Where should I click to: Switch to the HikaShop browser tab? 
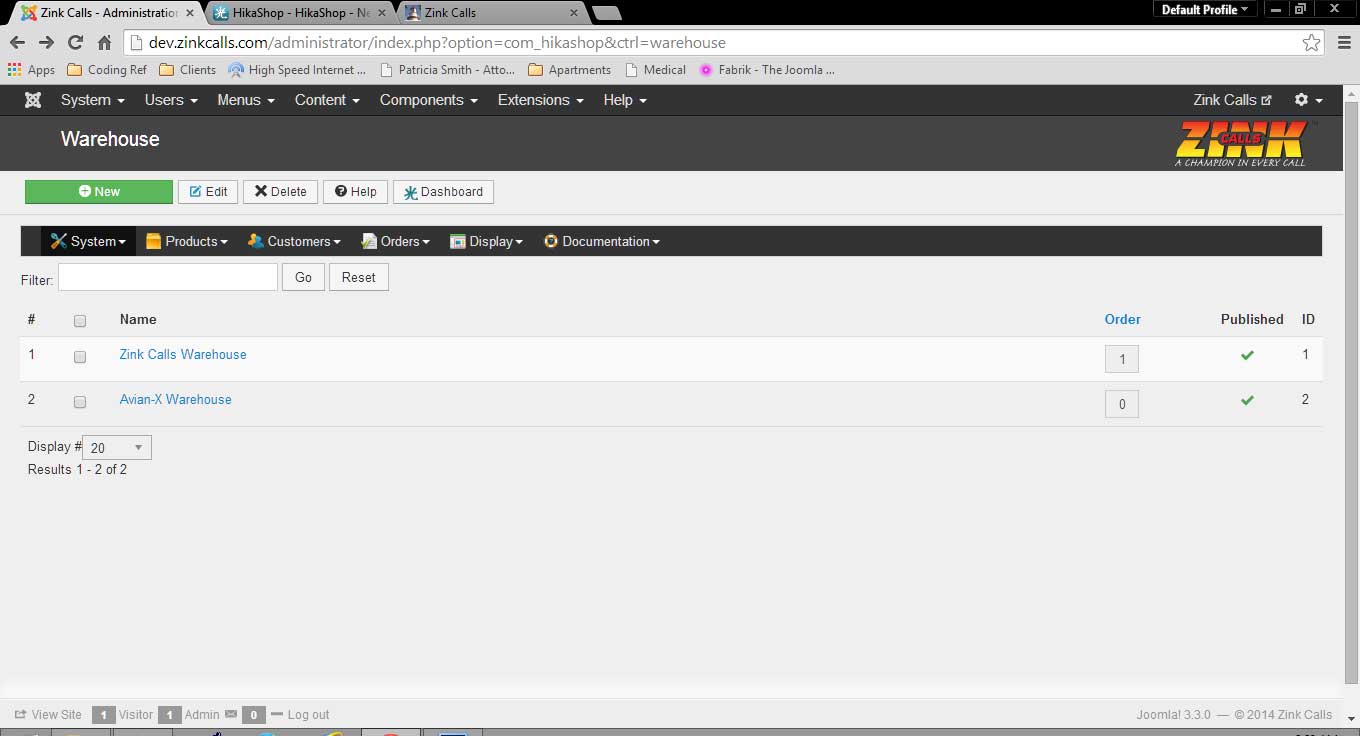pyautogui.click(x=299, y=12)
